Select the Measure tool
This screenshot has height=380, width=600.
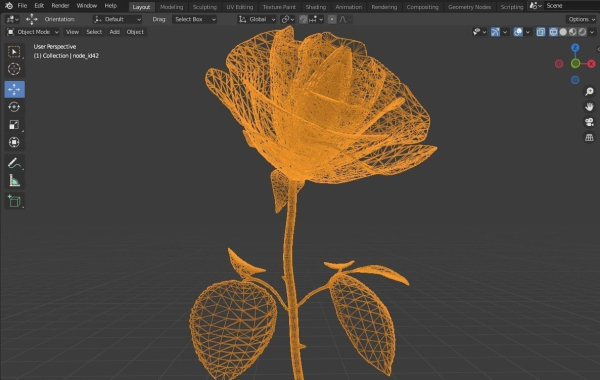tap(15, 181)
